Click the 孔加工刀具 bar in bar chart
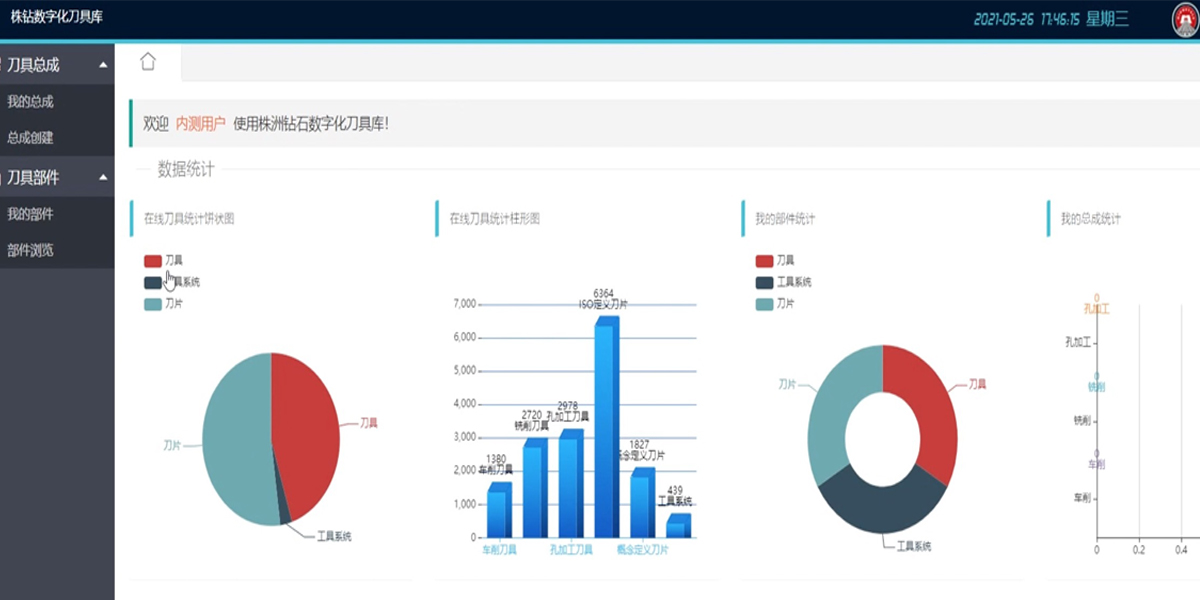The width and height of the screenshot is (1200, 600). coord(570,485)
